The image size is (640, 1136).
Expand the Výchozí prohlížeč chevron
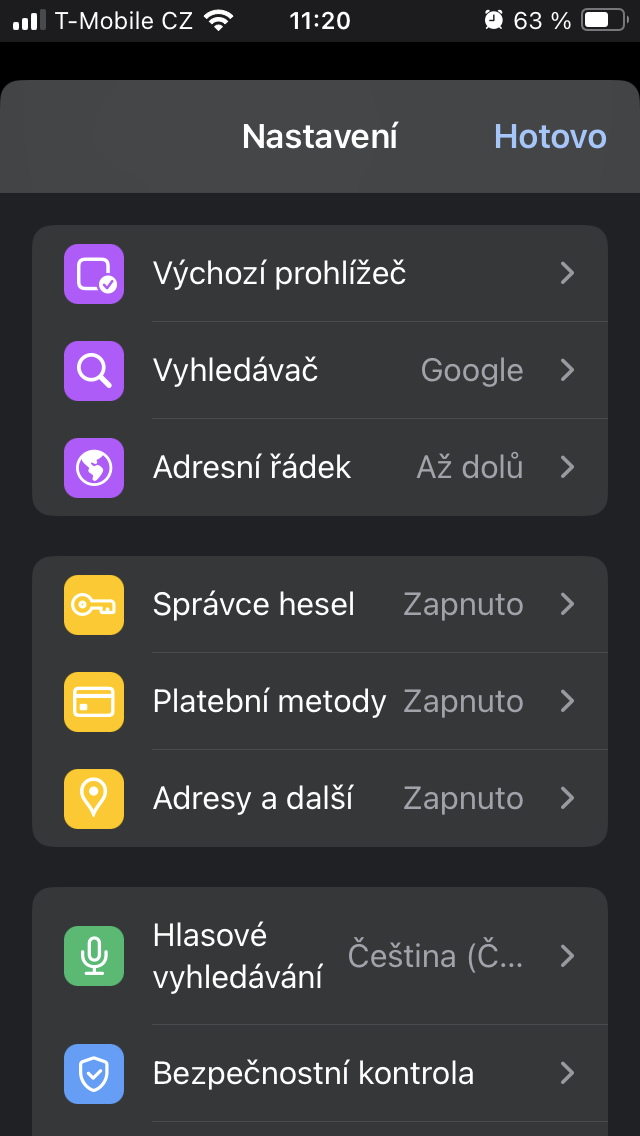(567, 274)
